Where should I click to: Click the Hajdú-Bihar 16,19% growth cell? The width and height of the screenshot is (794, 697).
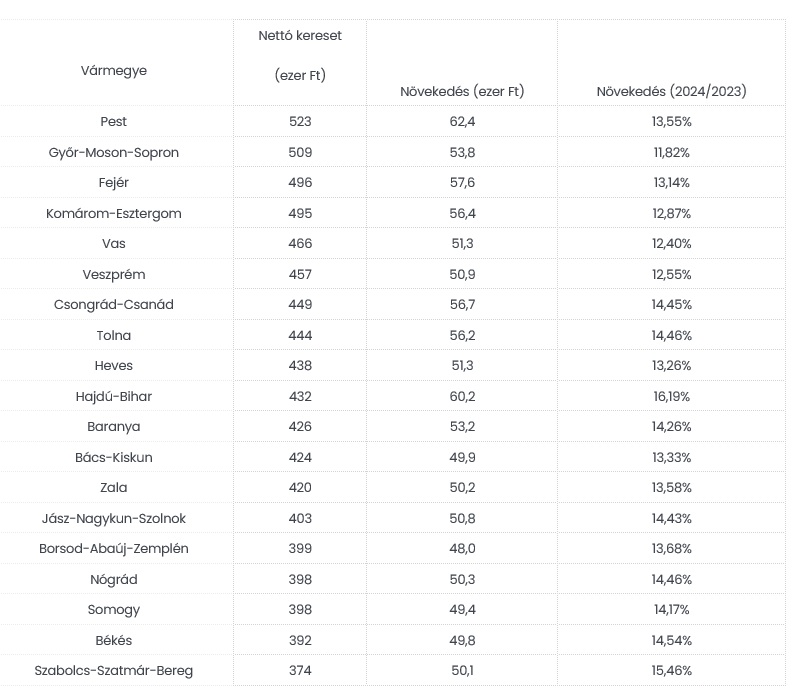pyautogui.click(x=672, y=396)
